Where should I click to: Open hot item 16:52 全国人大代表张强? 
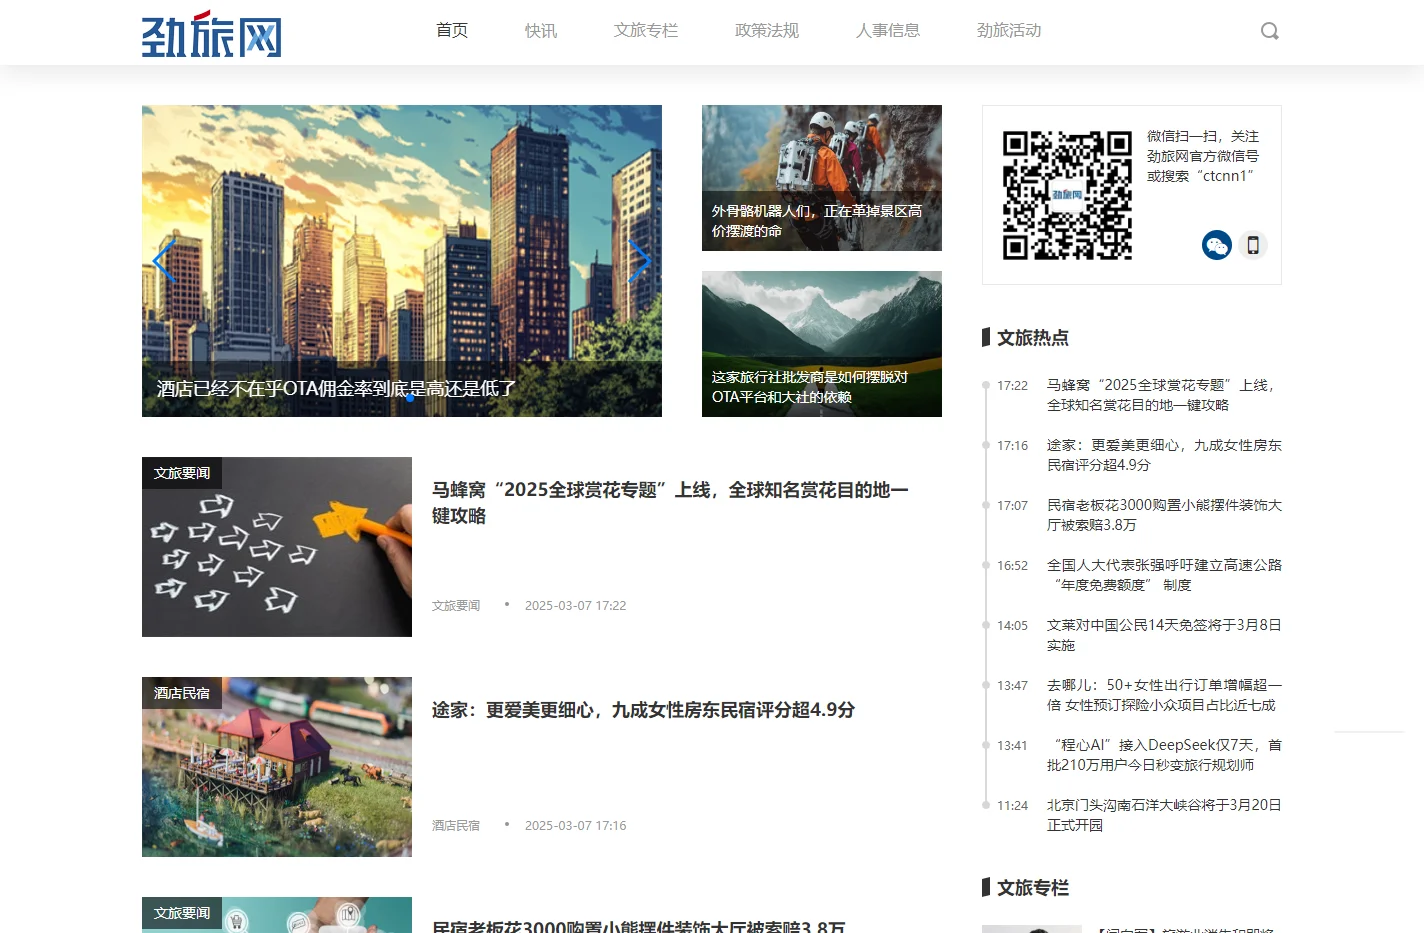coord(1164,575)
